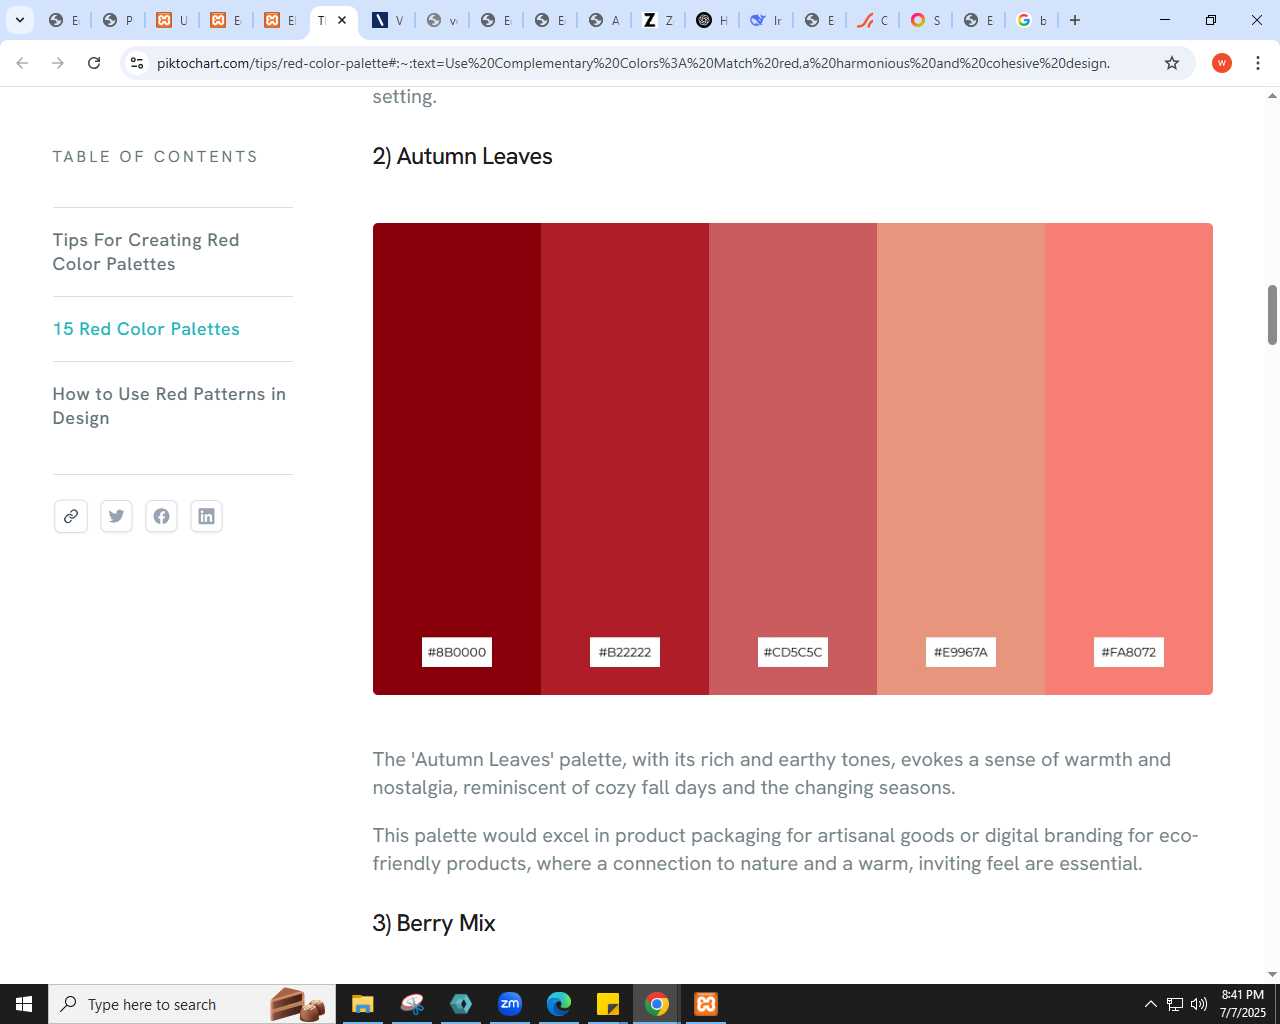The height and width of the screenshot is (1024, 1280).
Task: Launch Zoom from the taskbar
Action: point(510,1004)
